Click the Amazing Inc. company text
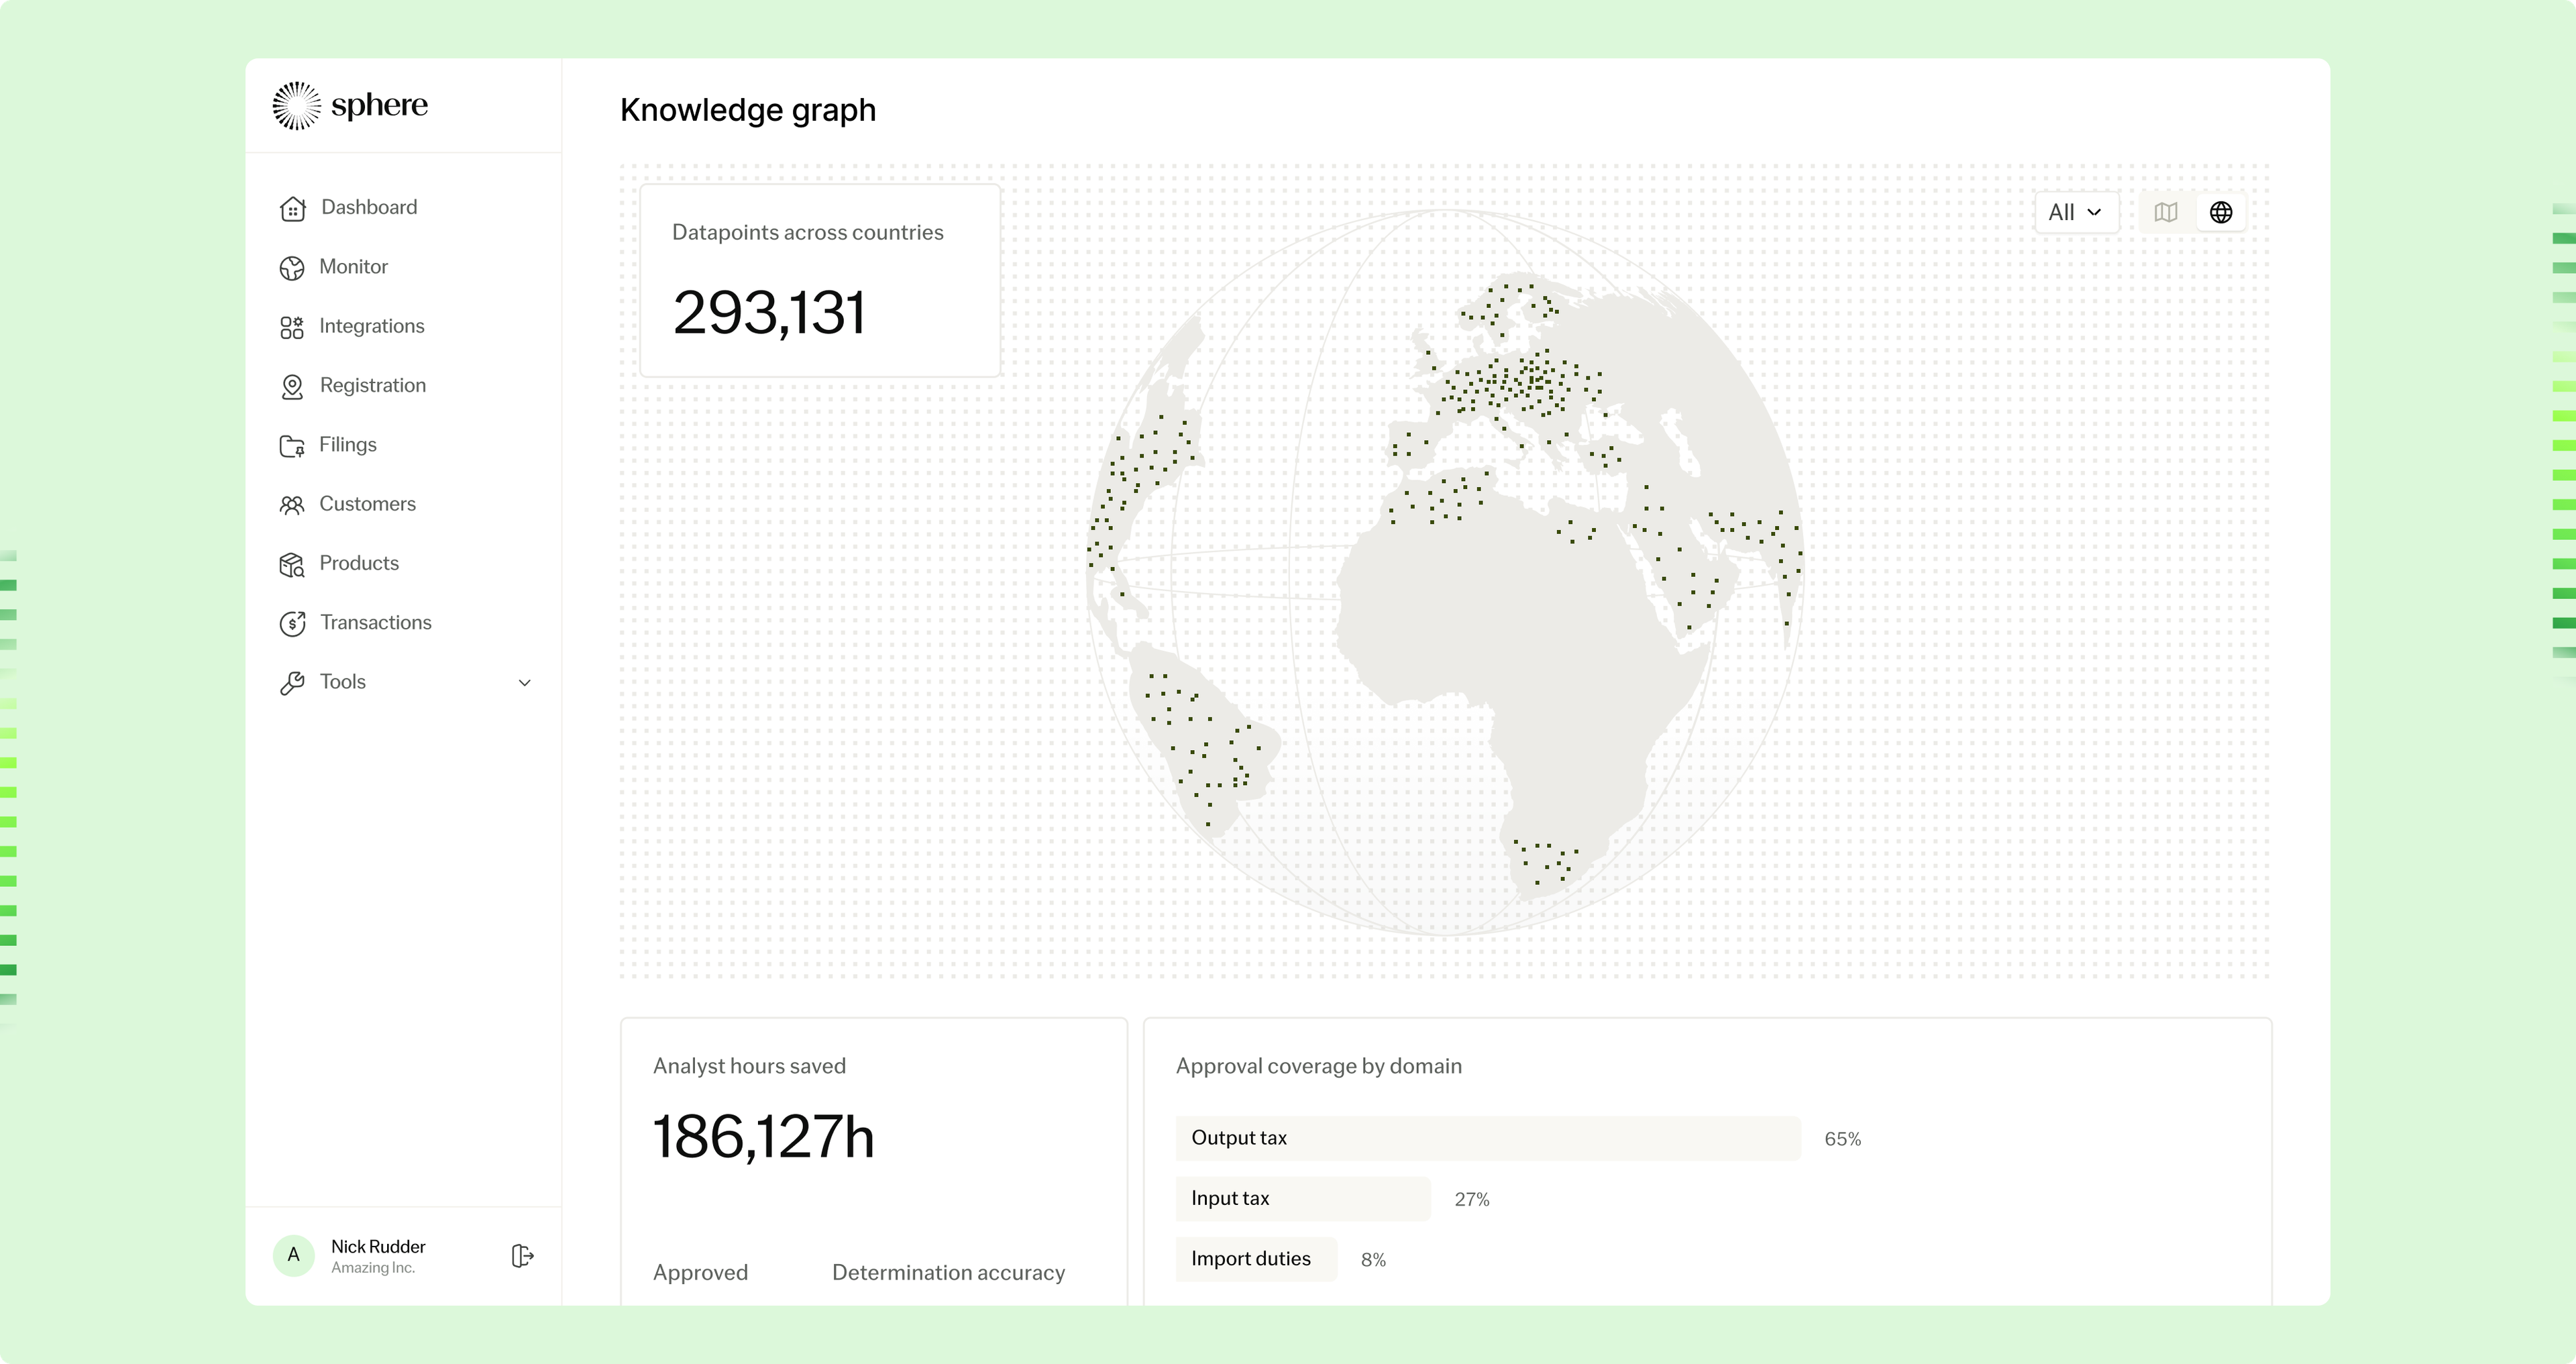The width and height of the screenshot is (2576, 1364). (372, 1267)
